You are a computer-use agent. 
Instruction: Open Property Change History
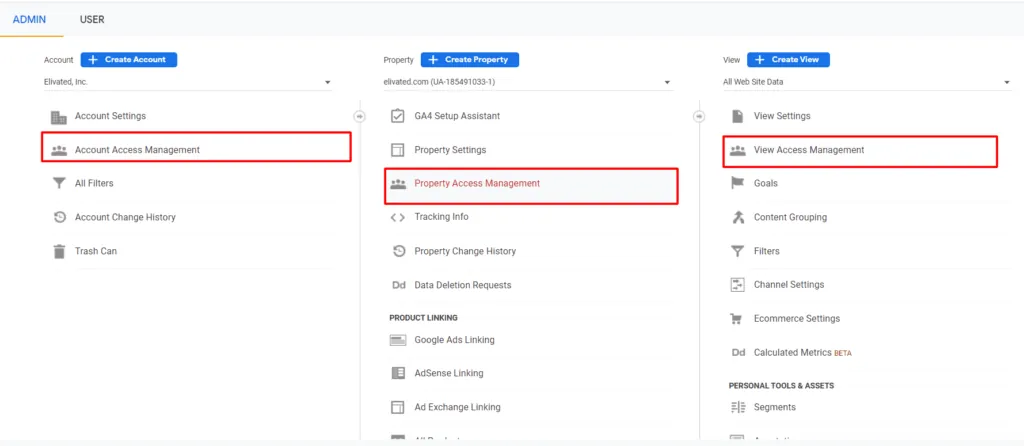click(x=465, y=251)
